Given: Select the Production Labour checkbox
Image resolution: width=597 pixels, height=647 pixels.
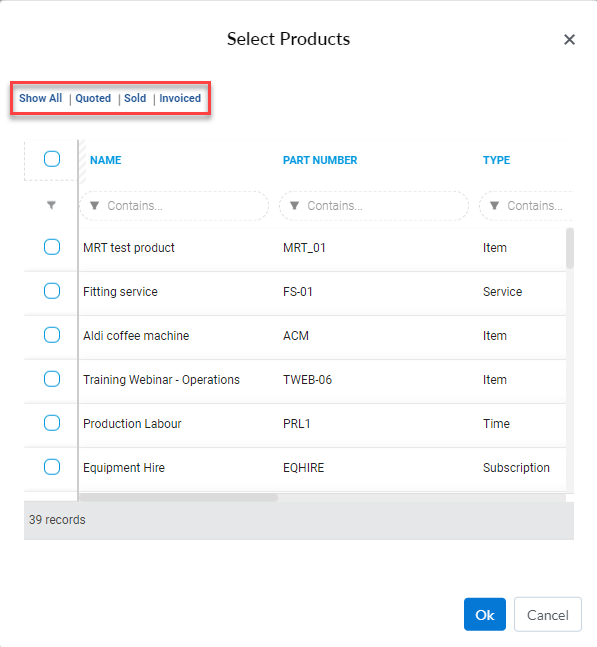Looking at the screenshot, I should tap(52, 423).
